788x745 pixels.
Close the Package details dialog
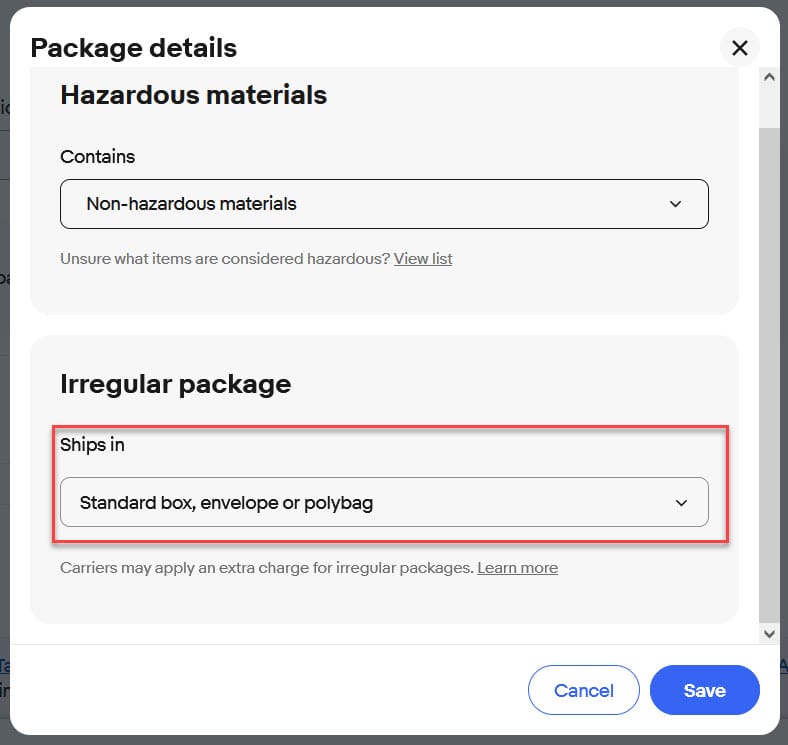click(x=740, y=48)
